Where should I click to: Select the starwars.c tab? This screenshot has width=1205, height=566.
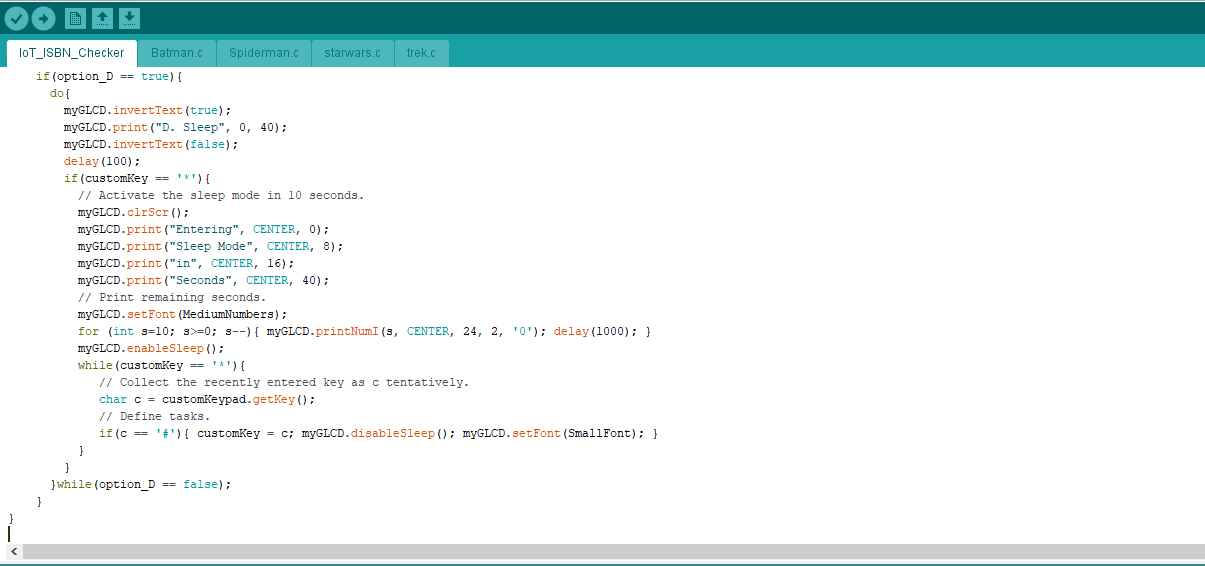point(352,53)
